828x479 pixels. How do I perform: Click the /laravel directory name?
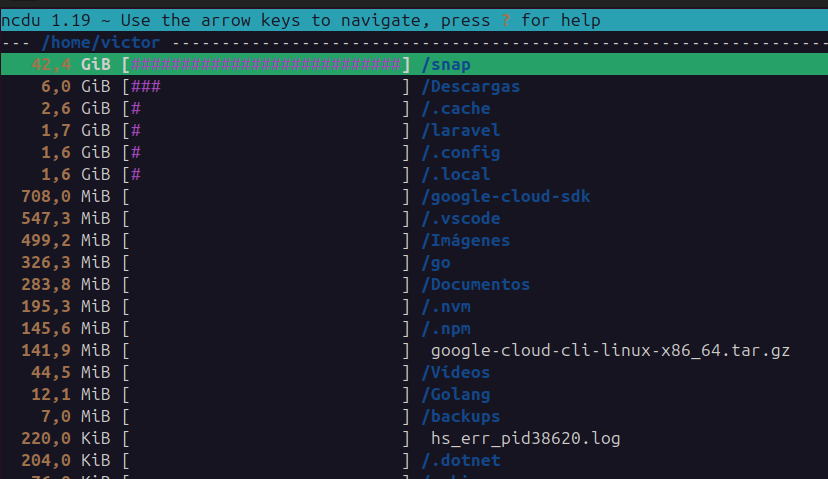click(460, 131)
